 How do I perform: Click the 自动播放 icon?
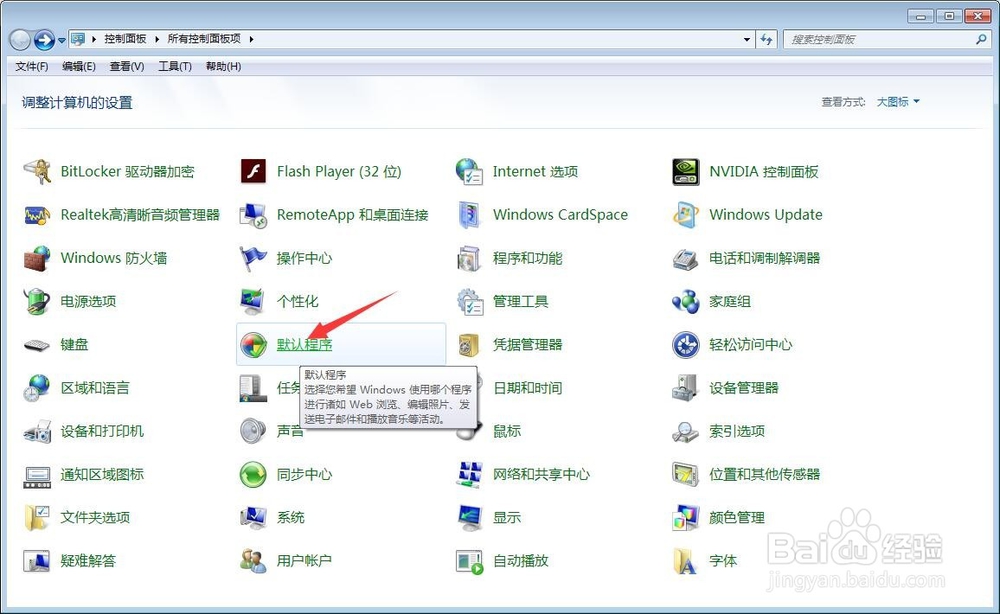pyautogui.click(x=469, y=562)
